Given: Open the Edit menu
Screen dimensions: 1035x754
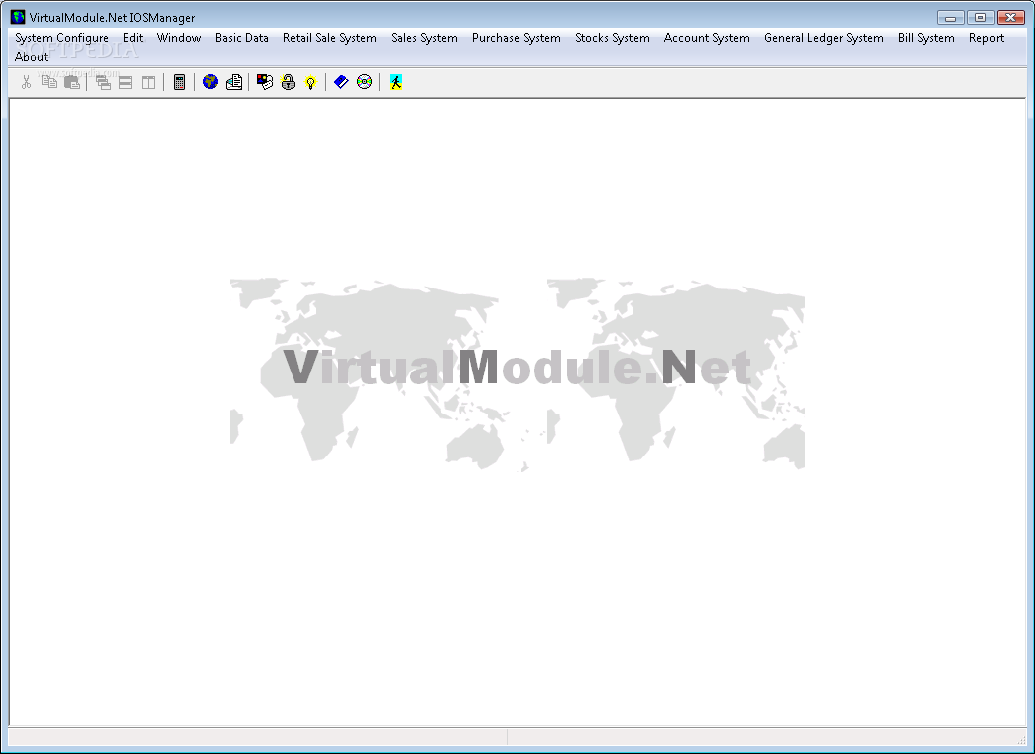Looking at the screenshot, I should pyautogui.click(x=133, y=38).
